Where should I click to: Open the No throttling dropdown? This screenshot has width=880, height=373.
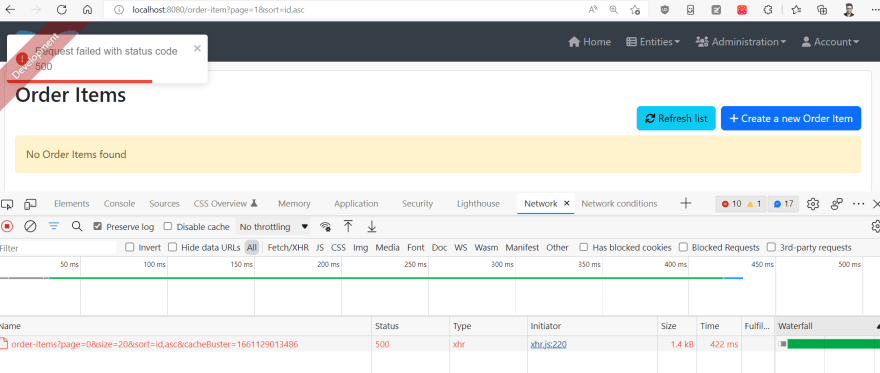point(273,227)
